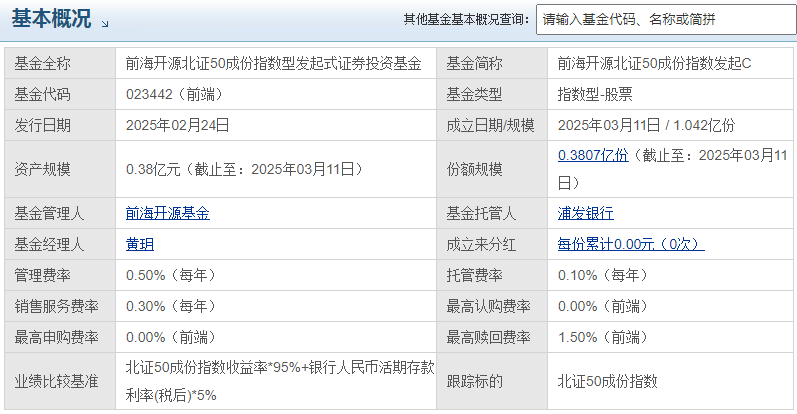The image size is (797, 414).
Task: Click the 最高认购费率 row label
Action: point(488,306)
